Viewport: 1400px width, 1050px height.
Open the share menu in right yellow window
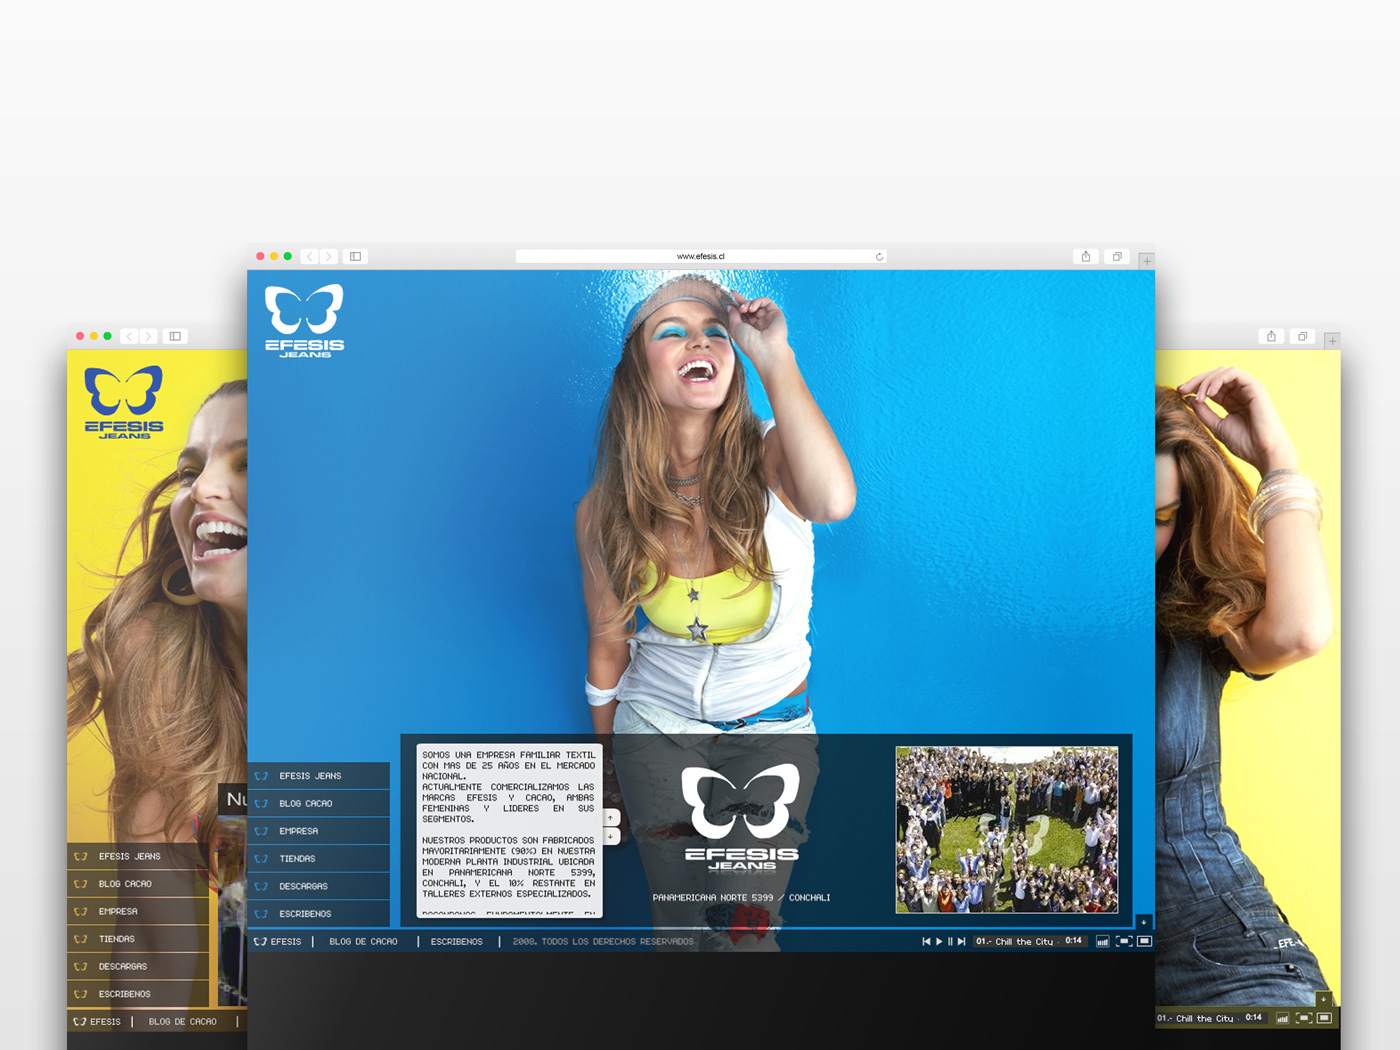[x=1271, y=337]
